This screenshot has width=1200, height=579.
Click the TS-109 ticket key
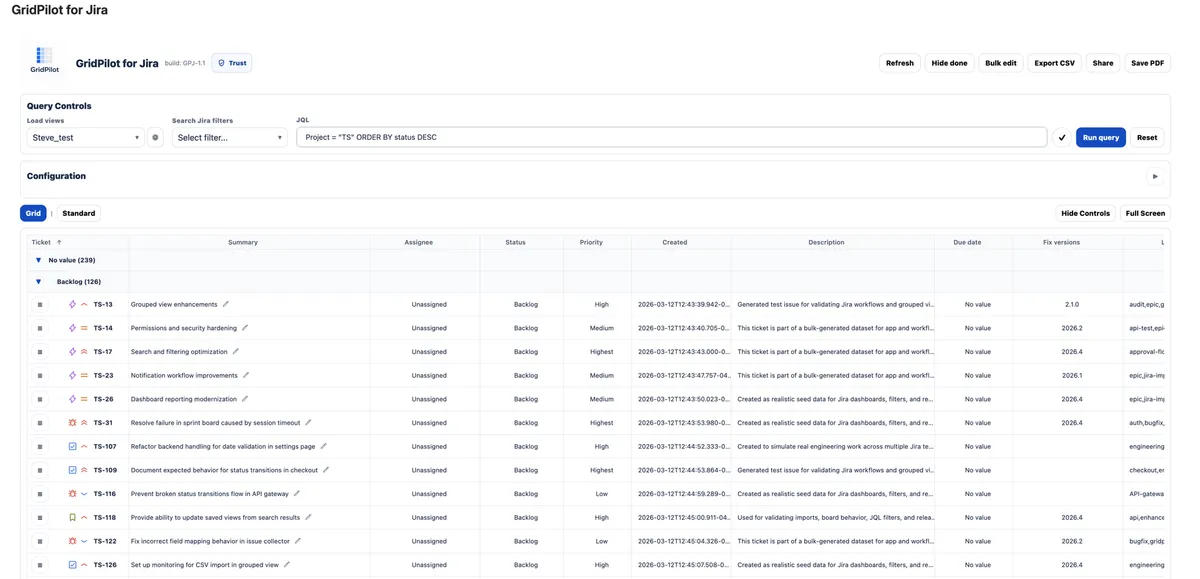click(x=105, y=470)
